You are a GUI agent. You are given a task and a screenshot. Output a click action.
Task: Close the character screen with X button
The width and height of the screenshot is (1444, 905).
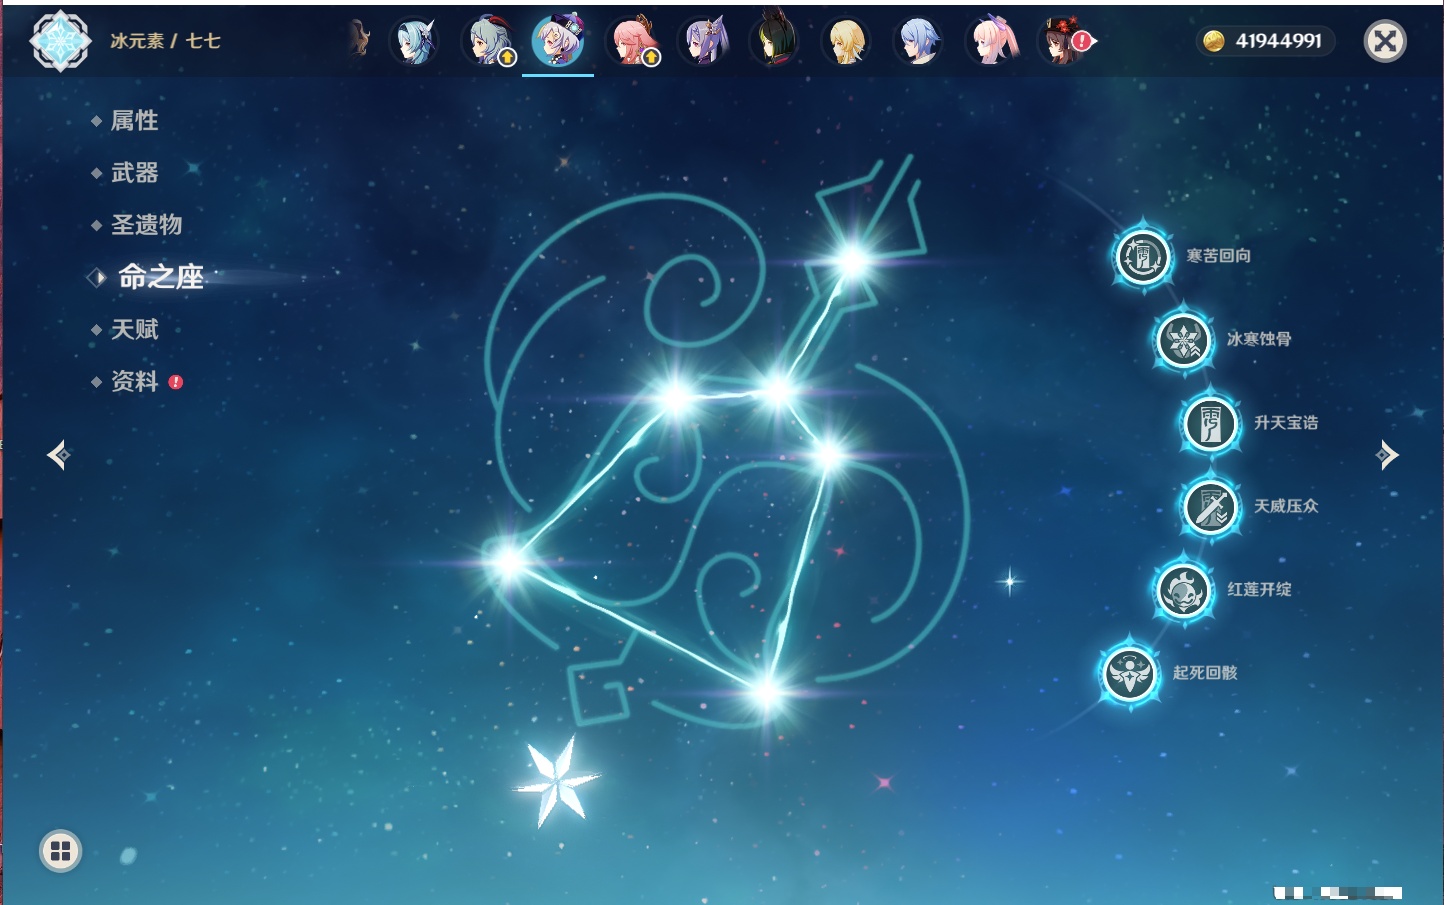pyautogui.click(x=1385, y=41)
